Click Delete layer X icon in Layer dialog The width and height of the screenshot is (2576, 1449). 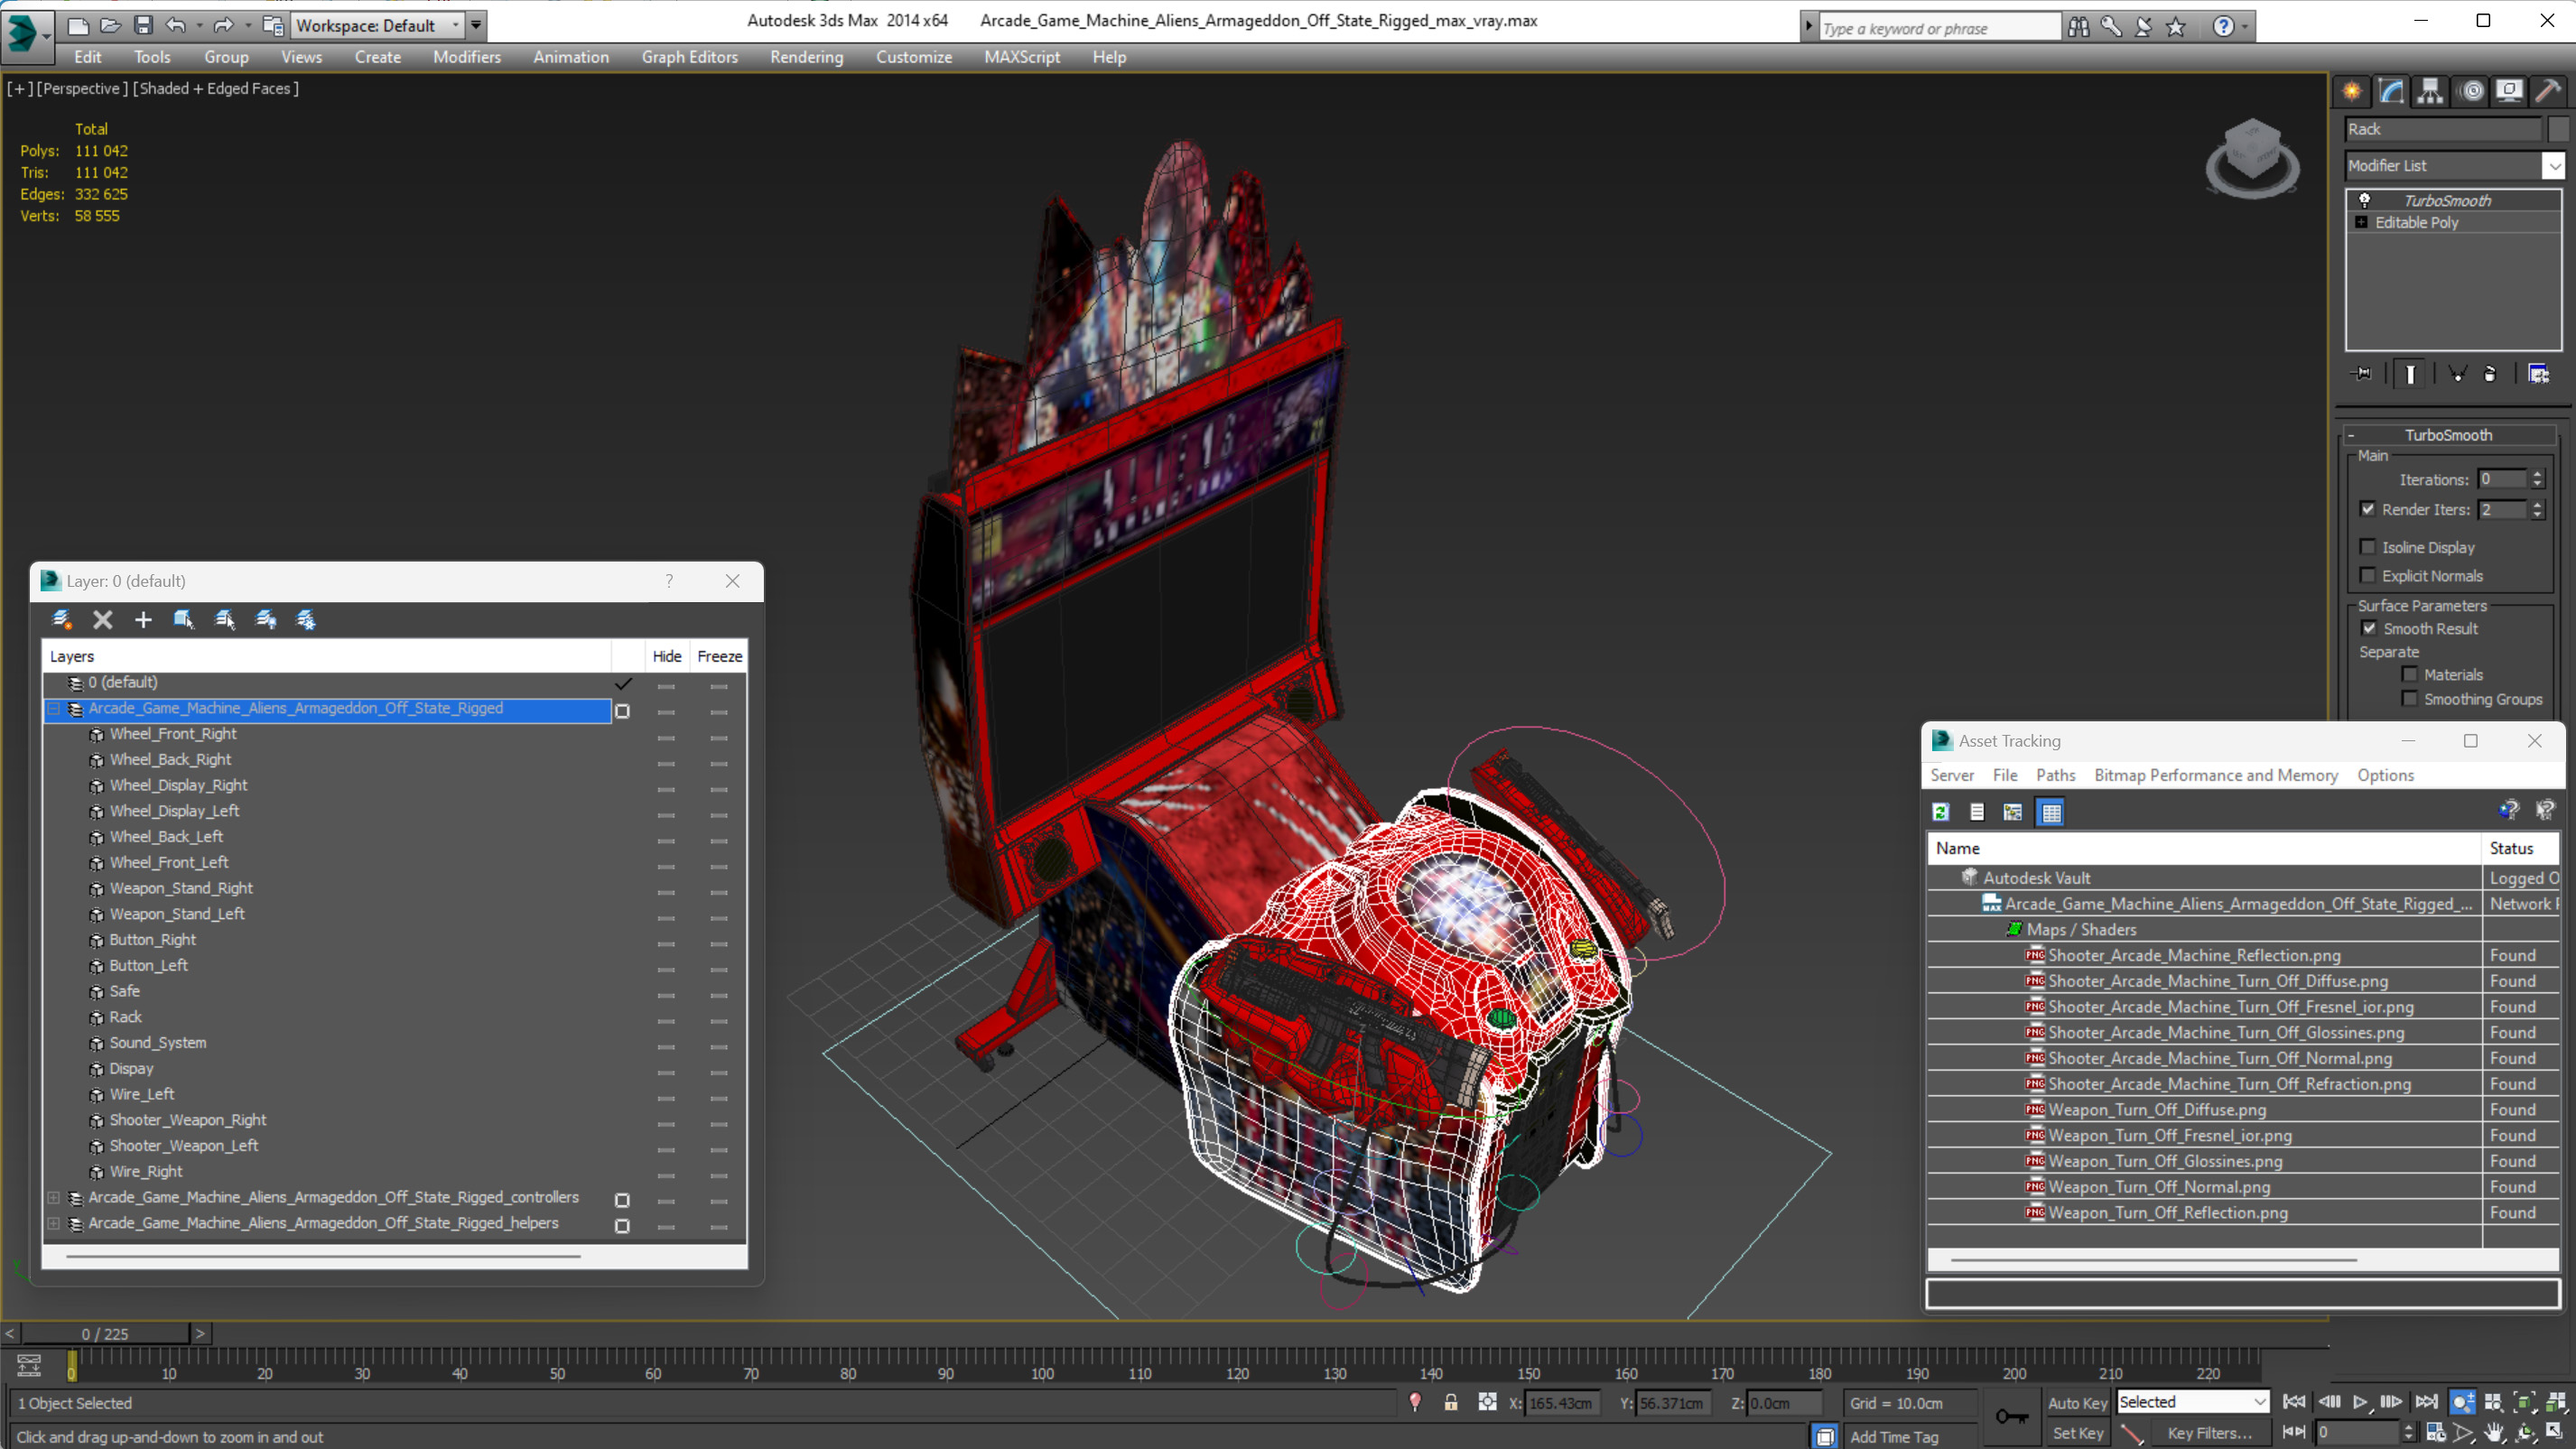(103, 620)
